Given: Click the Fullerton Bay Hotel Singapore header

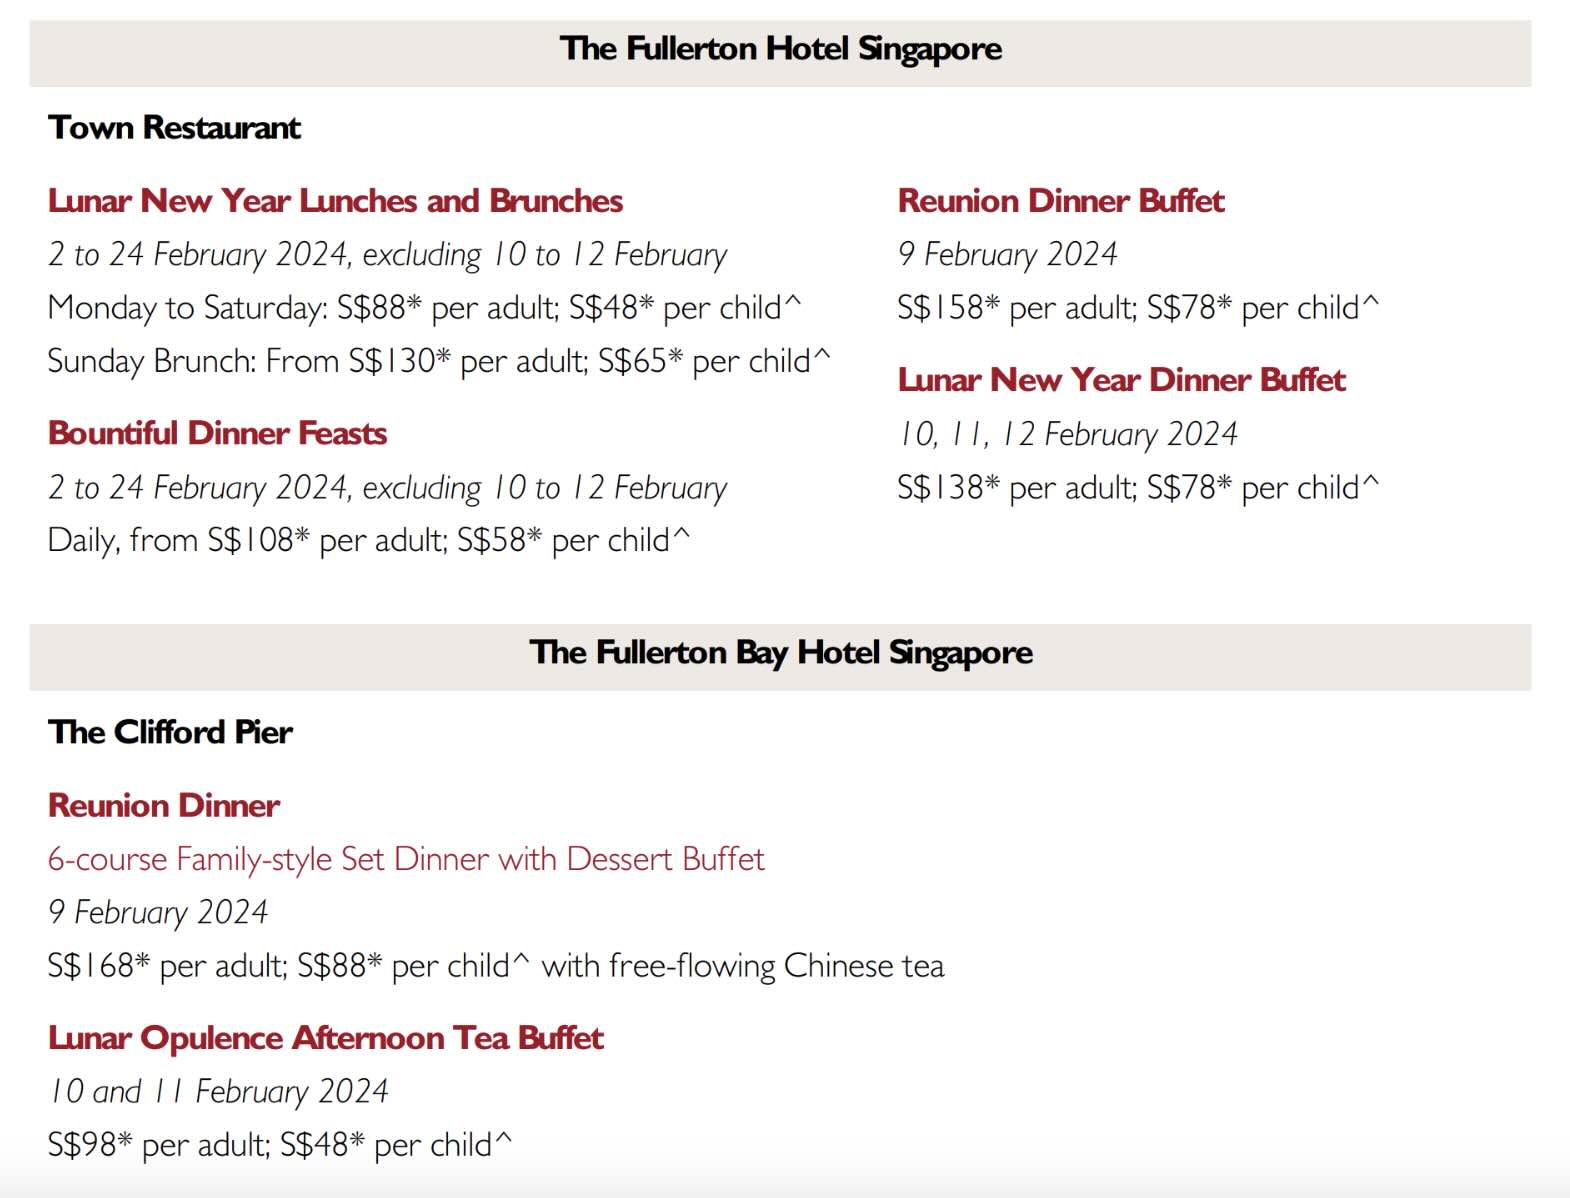Looking at the screenshot, I should [x=780, y=653].
